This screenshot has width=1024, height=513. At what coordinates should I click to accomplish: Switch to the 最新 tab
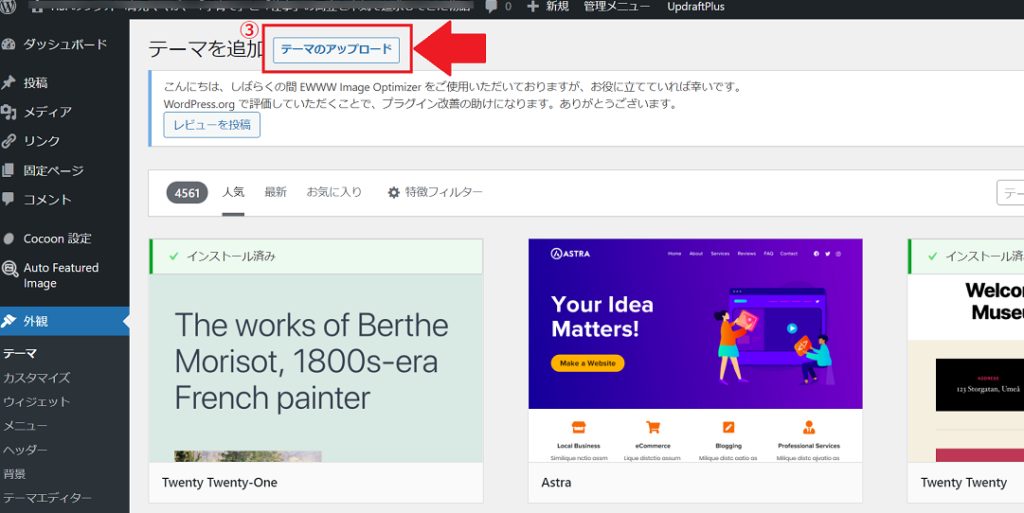[276, 193]
